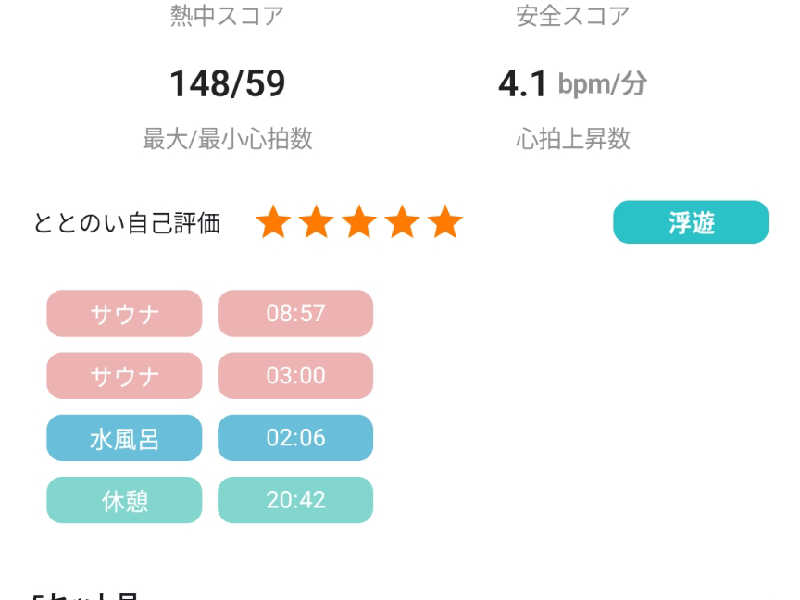Click the first orange rating star

coord(272,222)
